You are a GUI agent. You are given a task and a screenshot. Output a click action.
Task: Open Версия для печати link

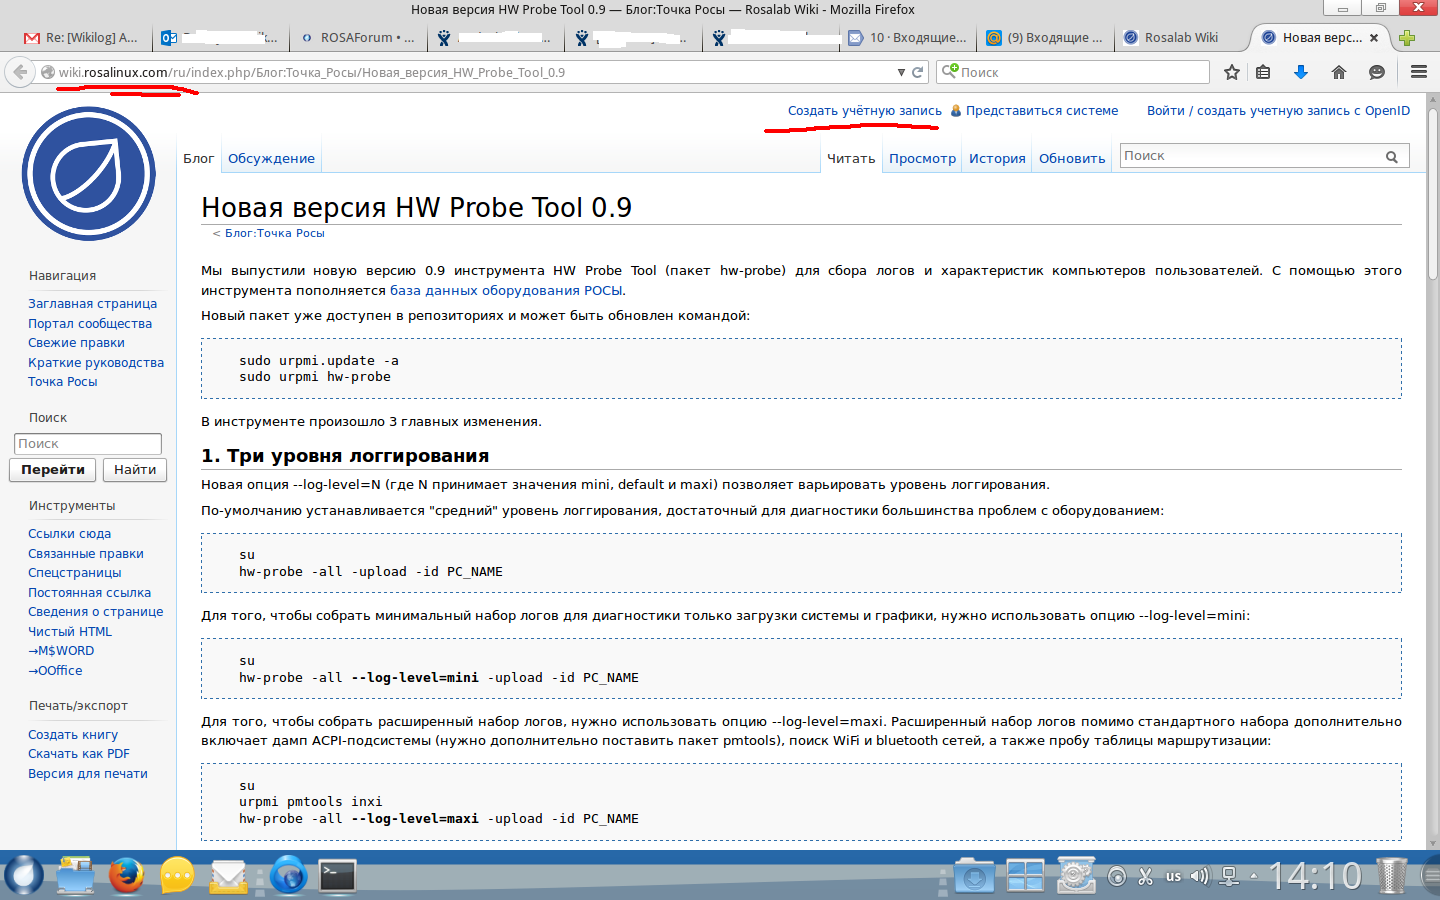88,774
